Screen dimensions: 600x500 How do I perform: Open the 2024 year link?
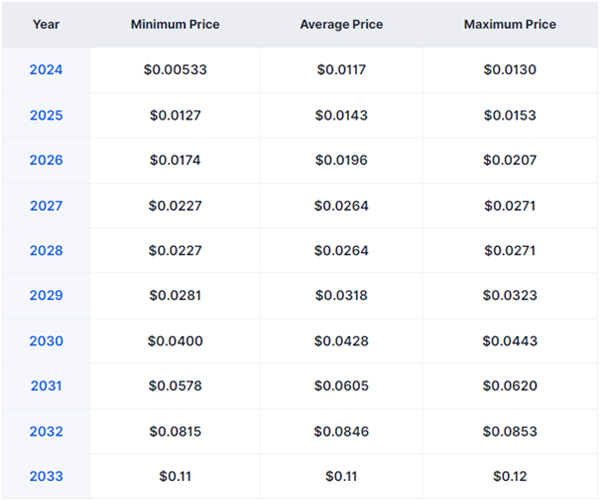coord(46,70)
